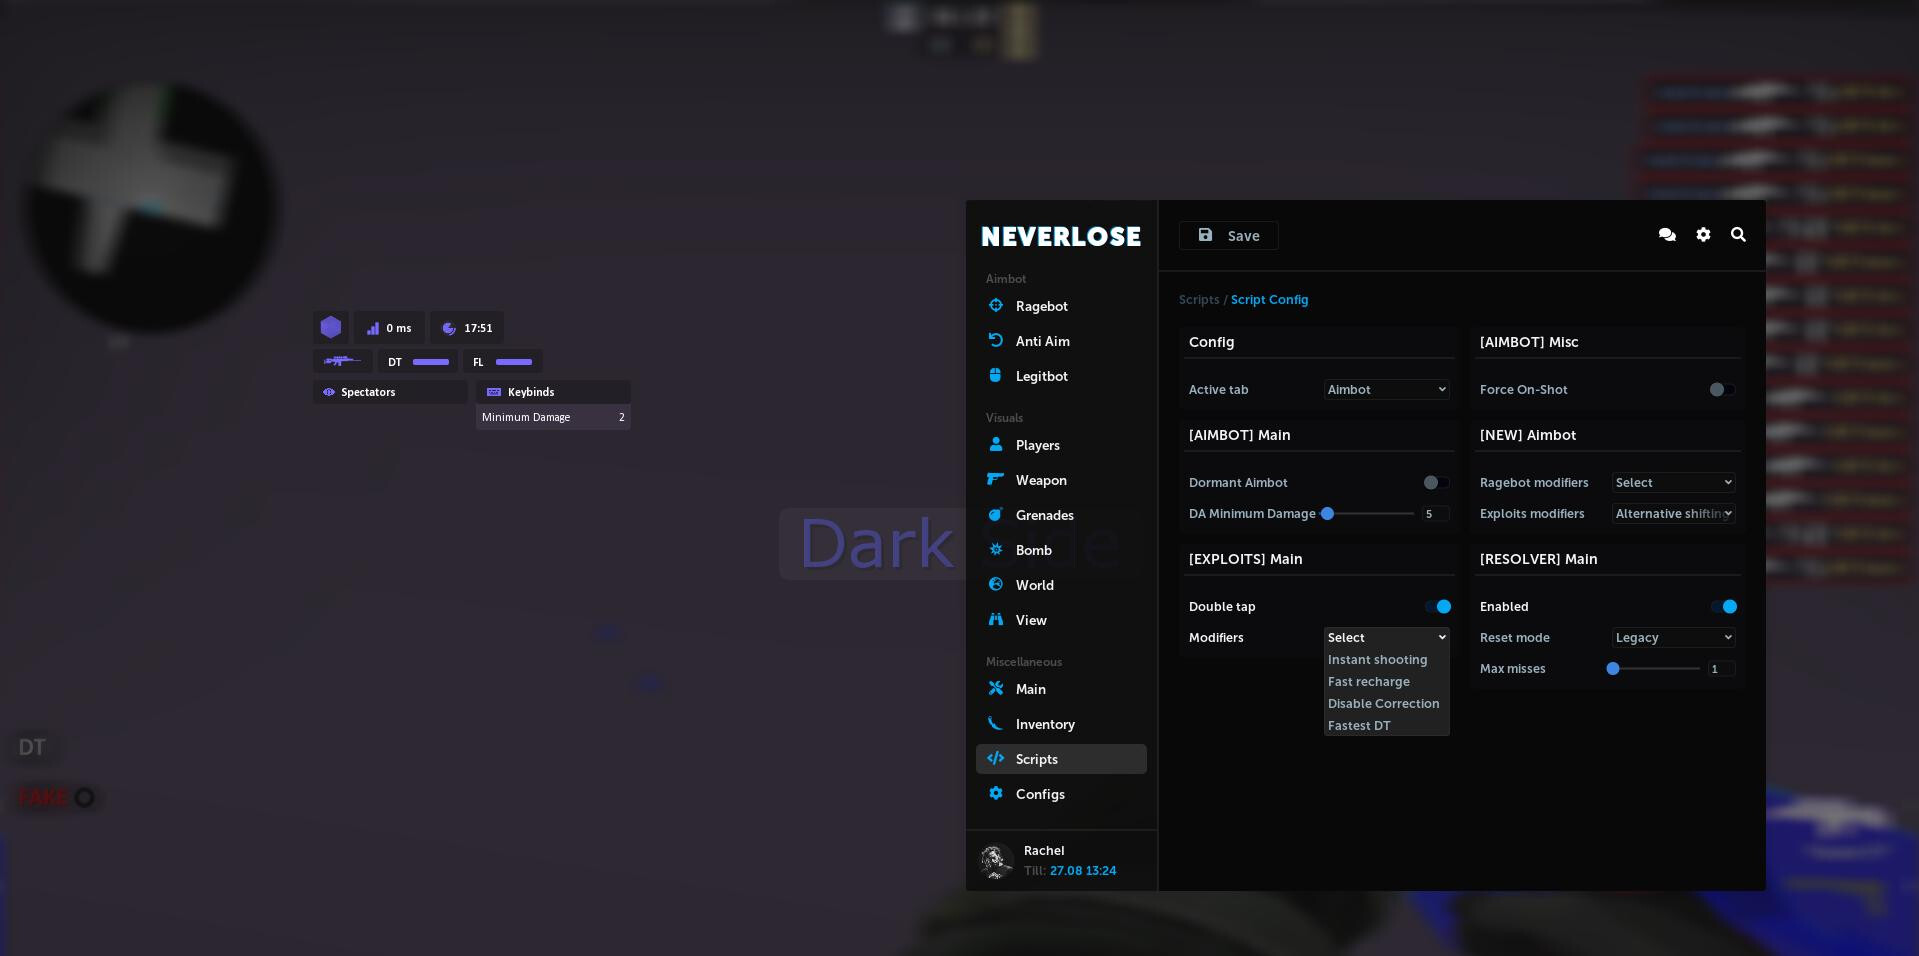Open the Inventory section
The height and width of the screenshot is (956, 1919).
pos(1061,724)
